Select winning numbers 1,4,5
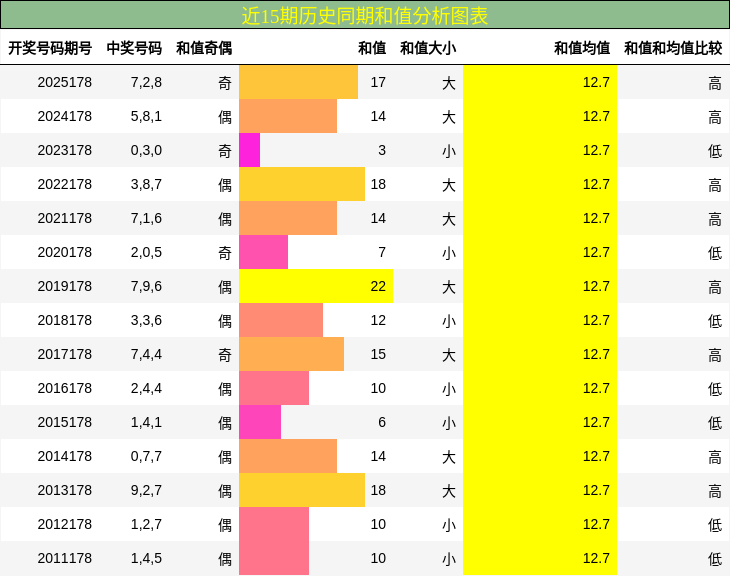Image resolution: width=730 pixels, height=576 pixels. [146, 558]
